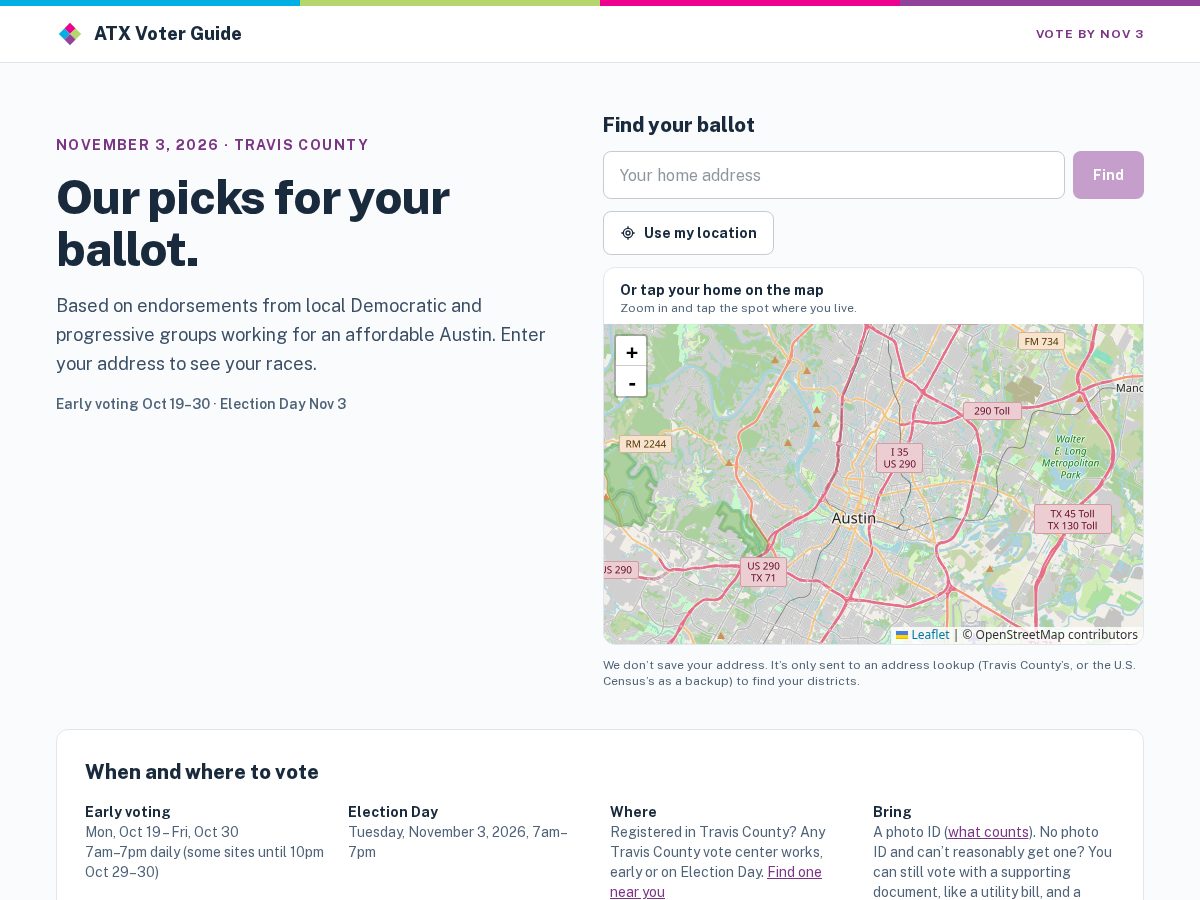Click the 'I 35 US 290' highway shield

[899, 458]
